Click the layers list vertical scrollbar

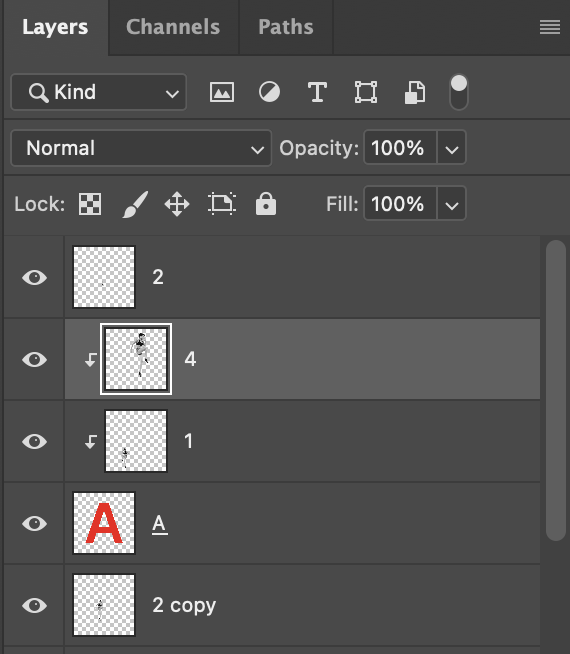pos(555,390)
